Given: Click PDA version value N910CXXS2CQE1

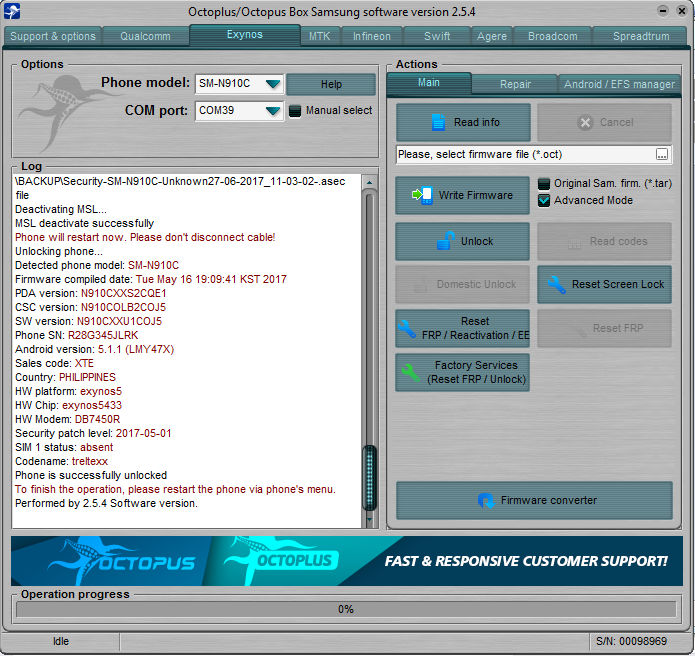Looking at the screenshot, I should point(124,293).
